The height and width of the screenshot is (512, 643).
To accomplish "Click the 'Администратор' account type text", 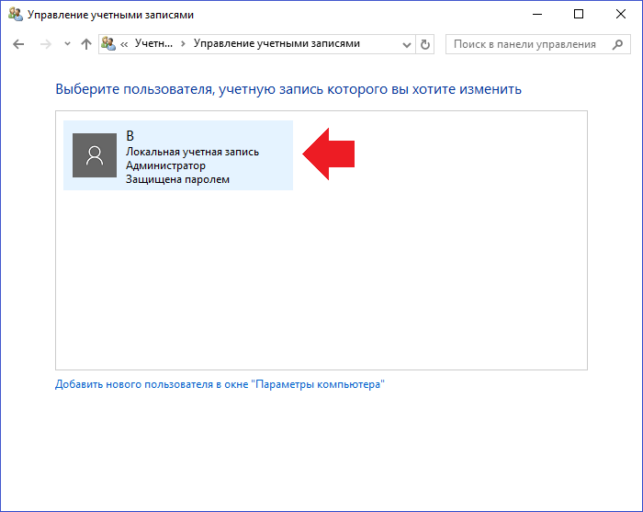I will point(166,166).
